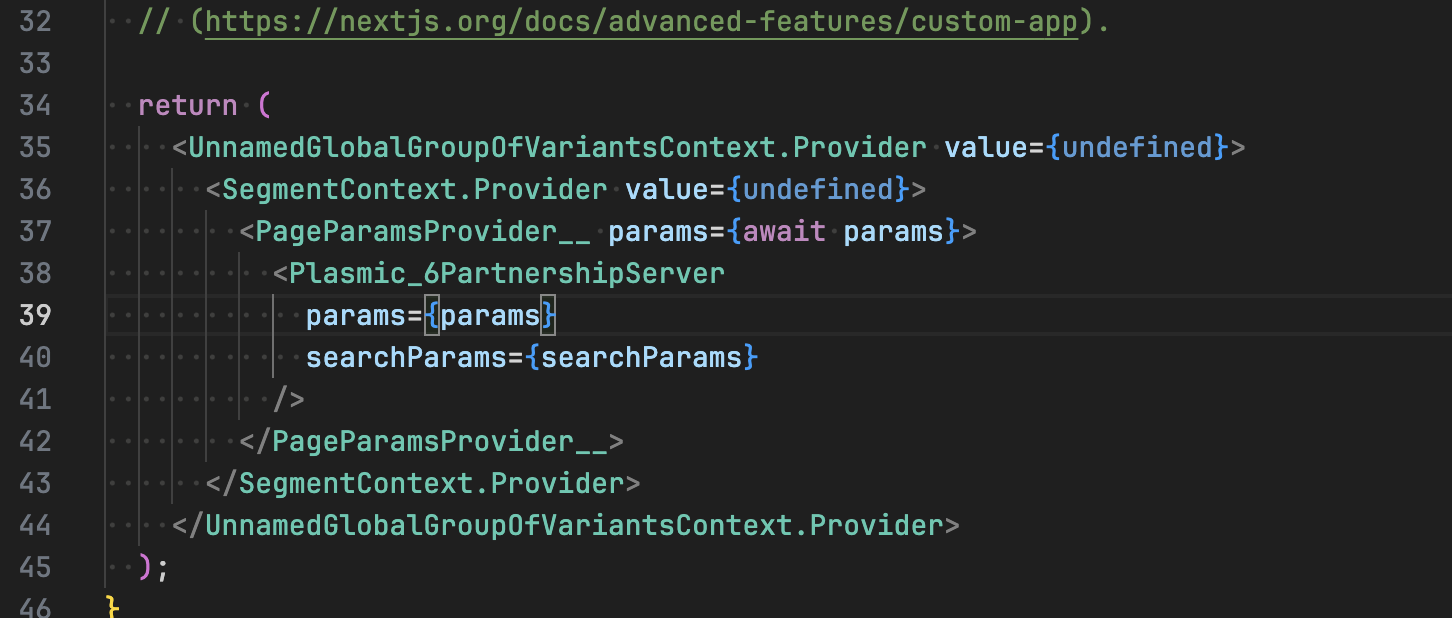
Task: Click the closing SegmentContext.Provider tag on line 43
Action: pos(431,484)
